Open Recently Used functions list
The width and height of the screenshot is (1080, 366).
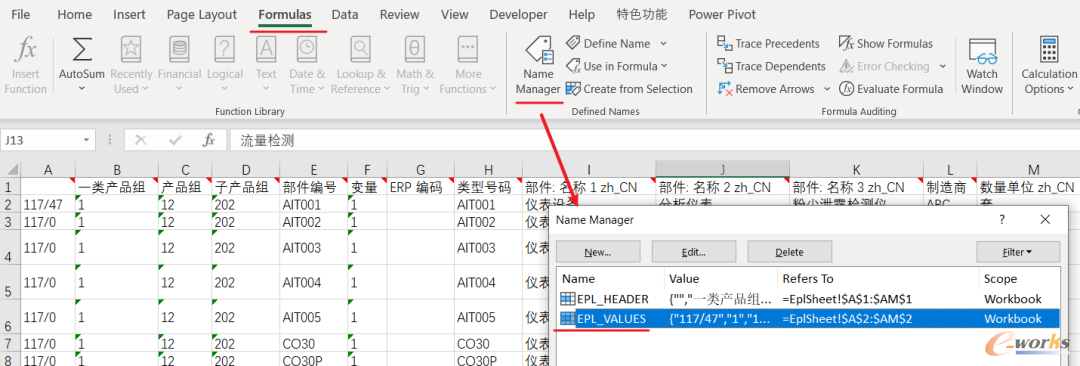pyautogui.click(x=131, y=65)
